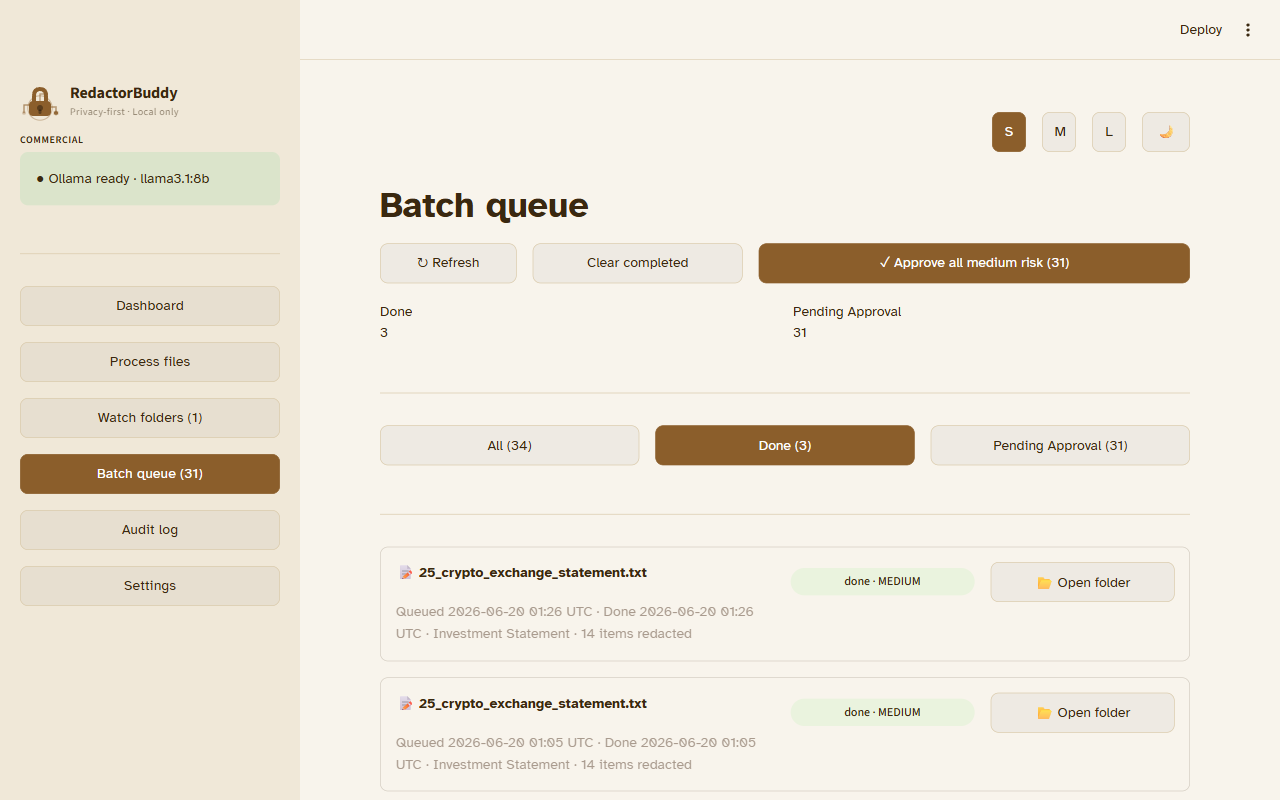Viewport: 1280px width, 800px height.
Task: Switch to Done (3) filter tab
Action: tap(785, 446)
